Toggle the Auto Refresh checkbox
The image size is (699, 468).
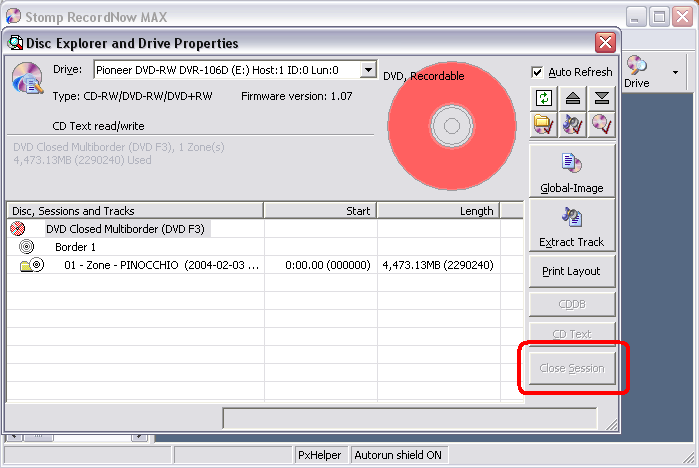(x=537, y=72)
